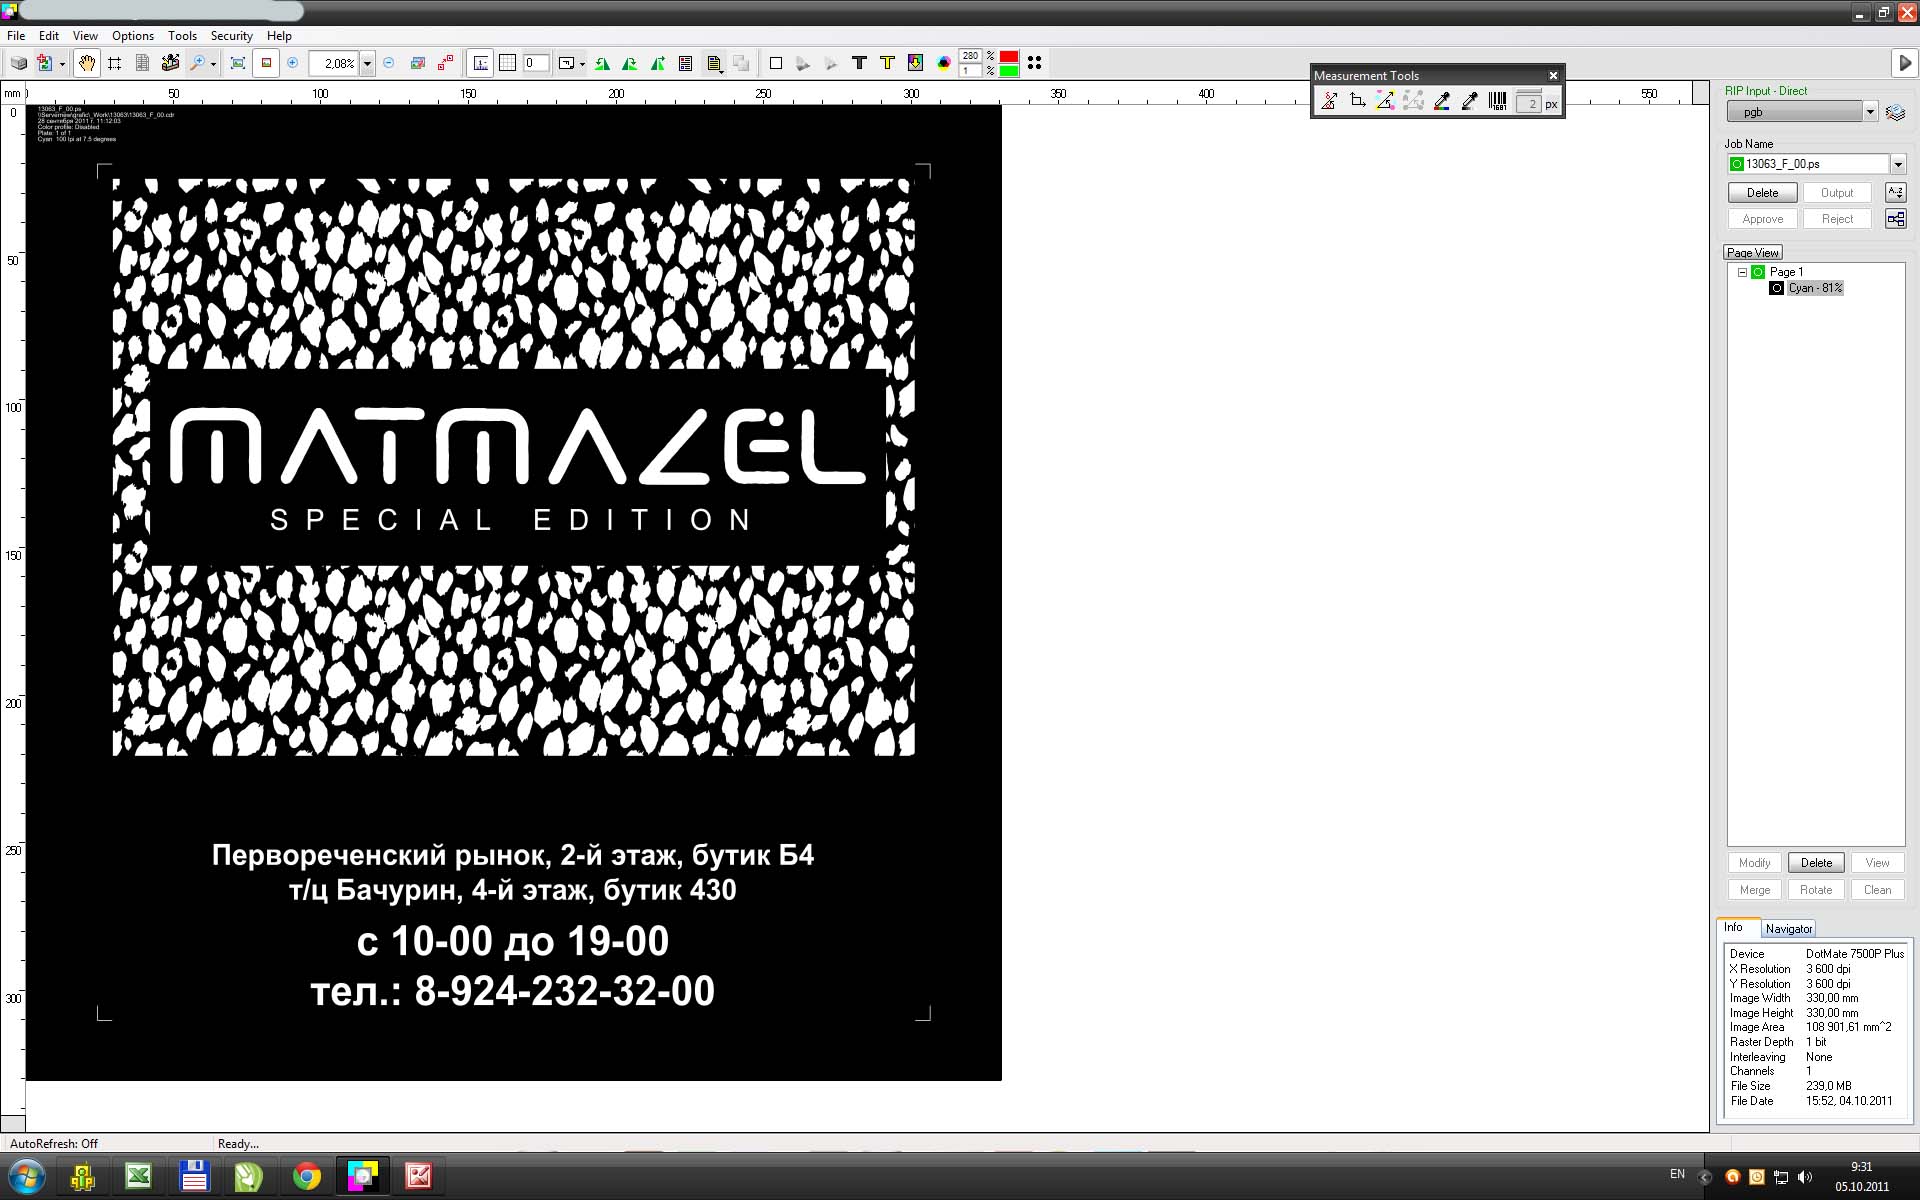The height and width of the screenshot is (1200, 1920).
Task: Click the Reject button
Action: 1837,219
